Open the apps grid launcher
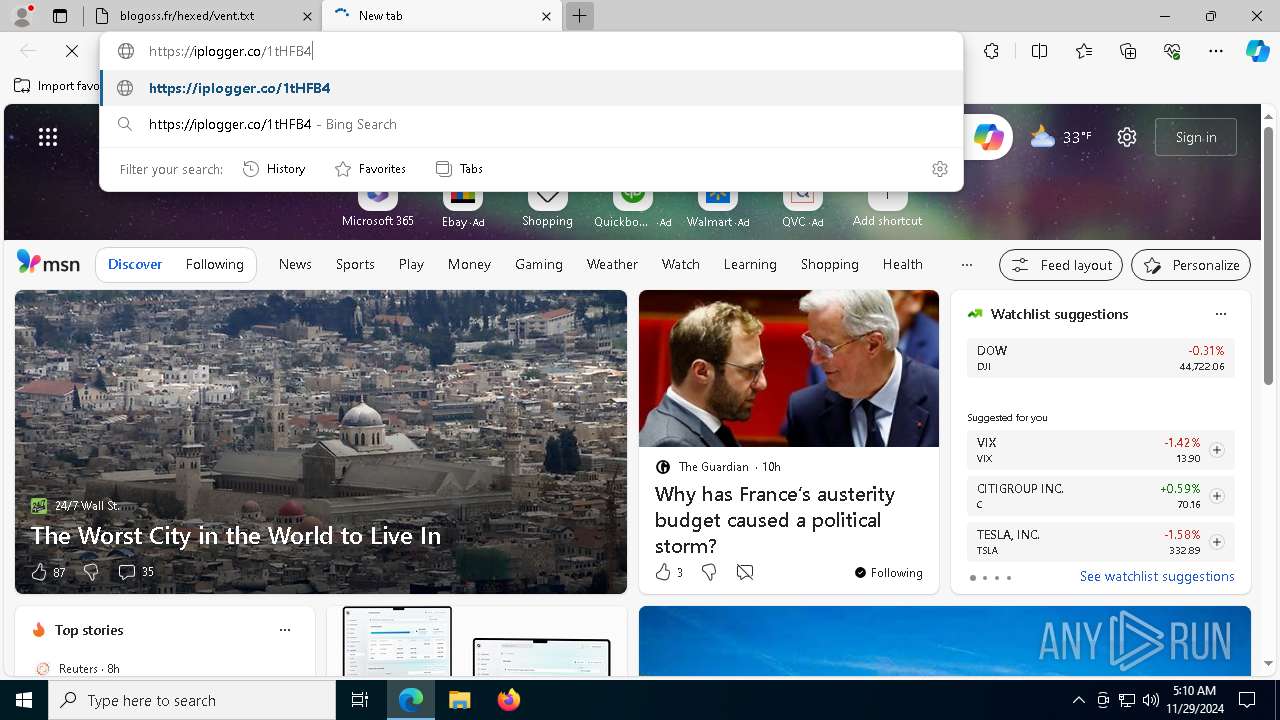 (48, 137)
